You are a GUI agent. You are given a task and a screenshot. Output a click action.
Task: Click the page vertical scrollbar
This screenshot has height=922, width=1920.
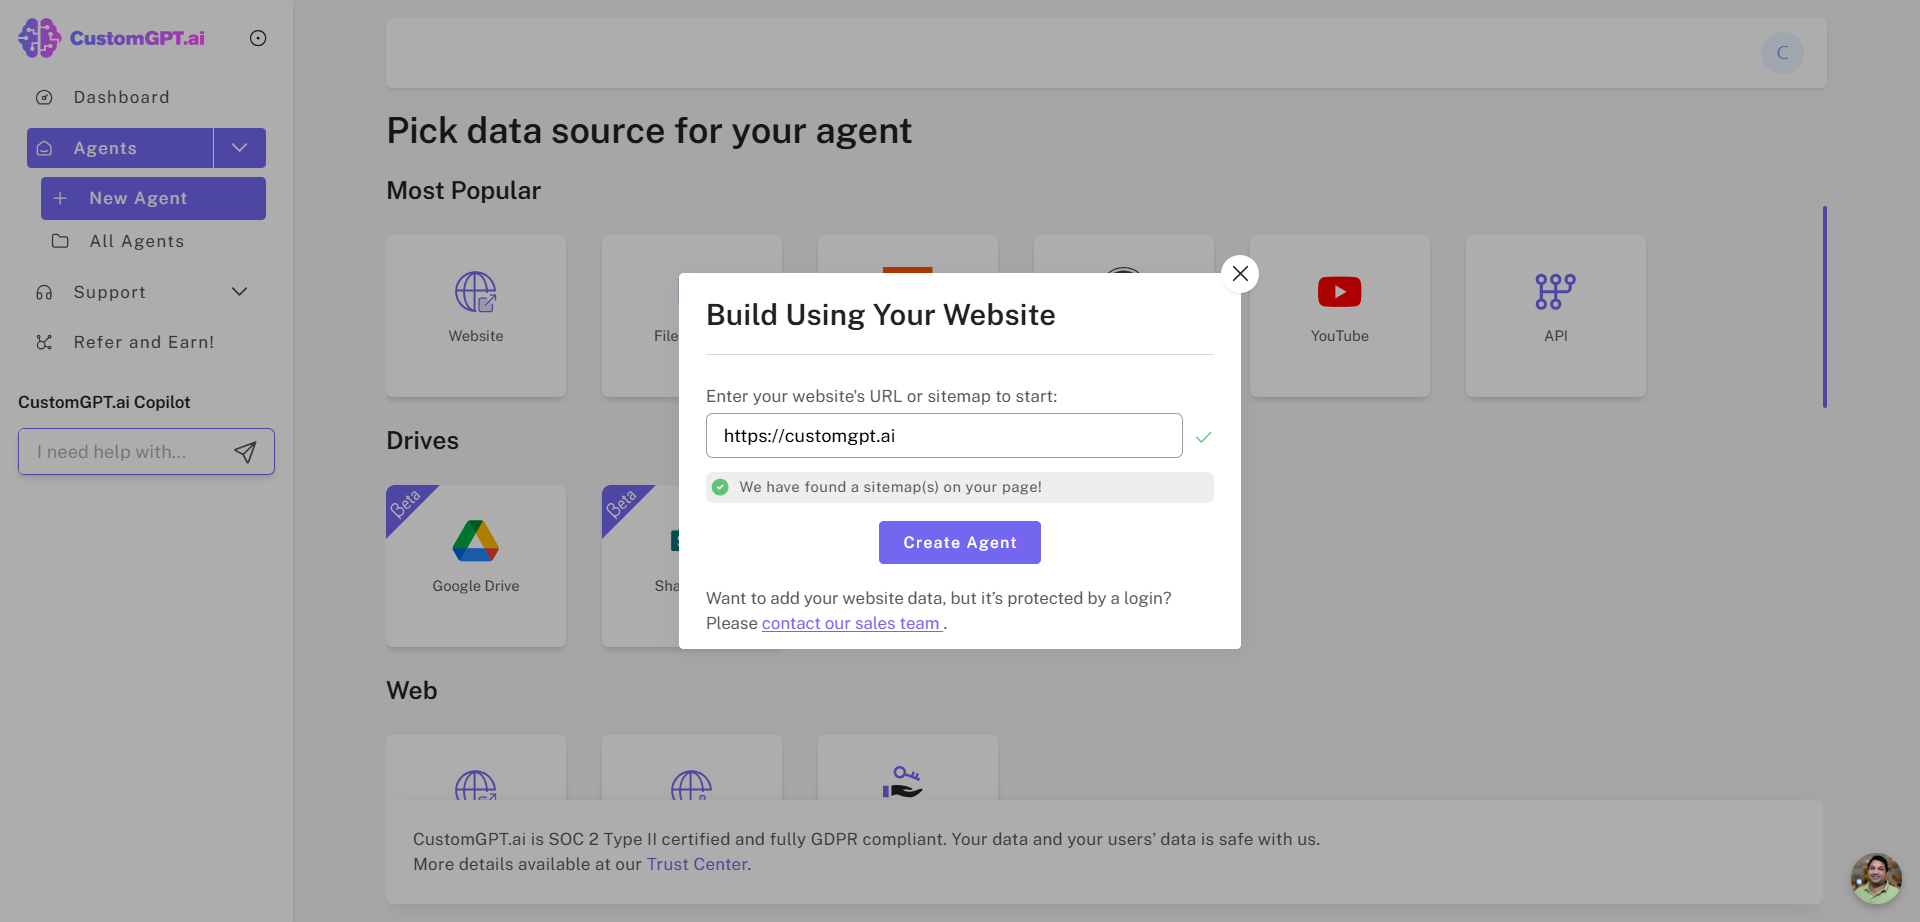point(1825,307)
